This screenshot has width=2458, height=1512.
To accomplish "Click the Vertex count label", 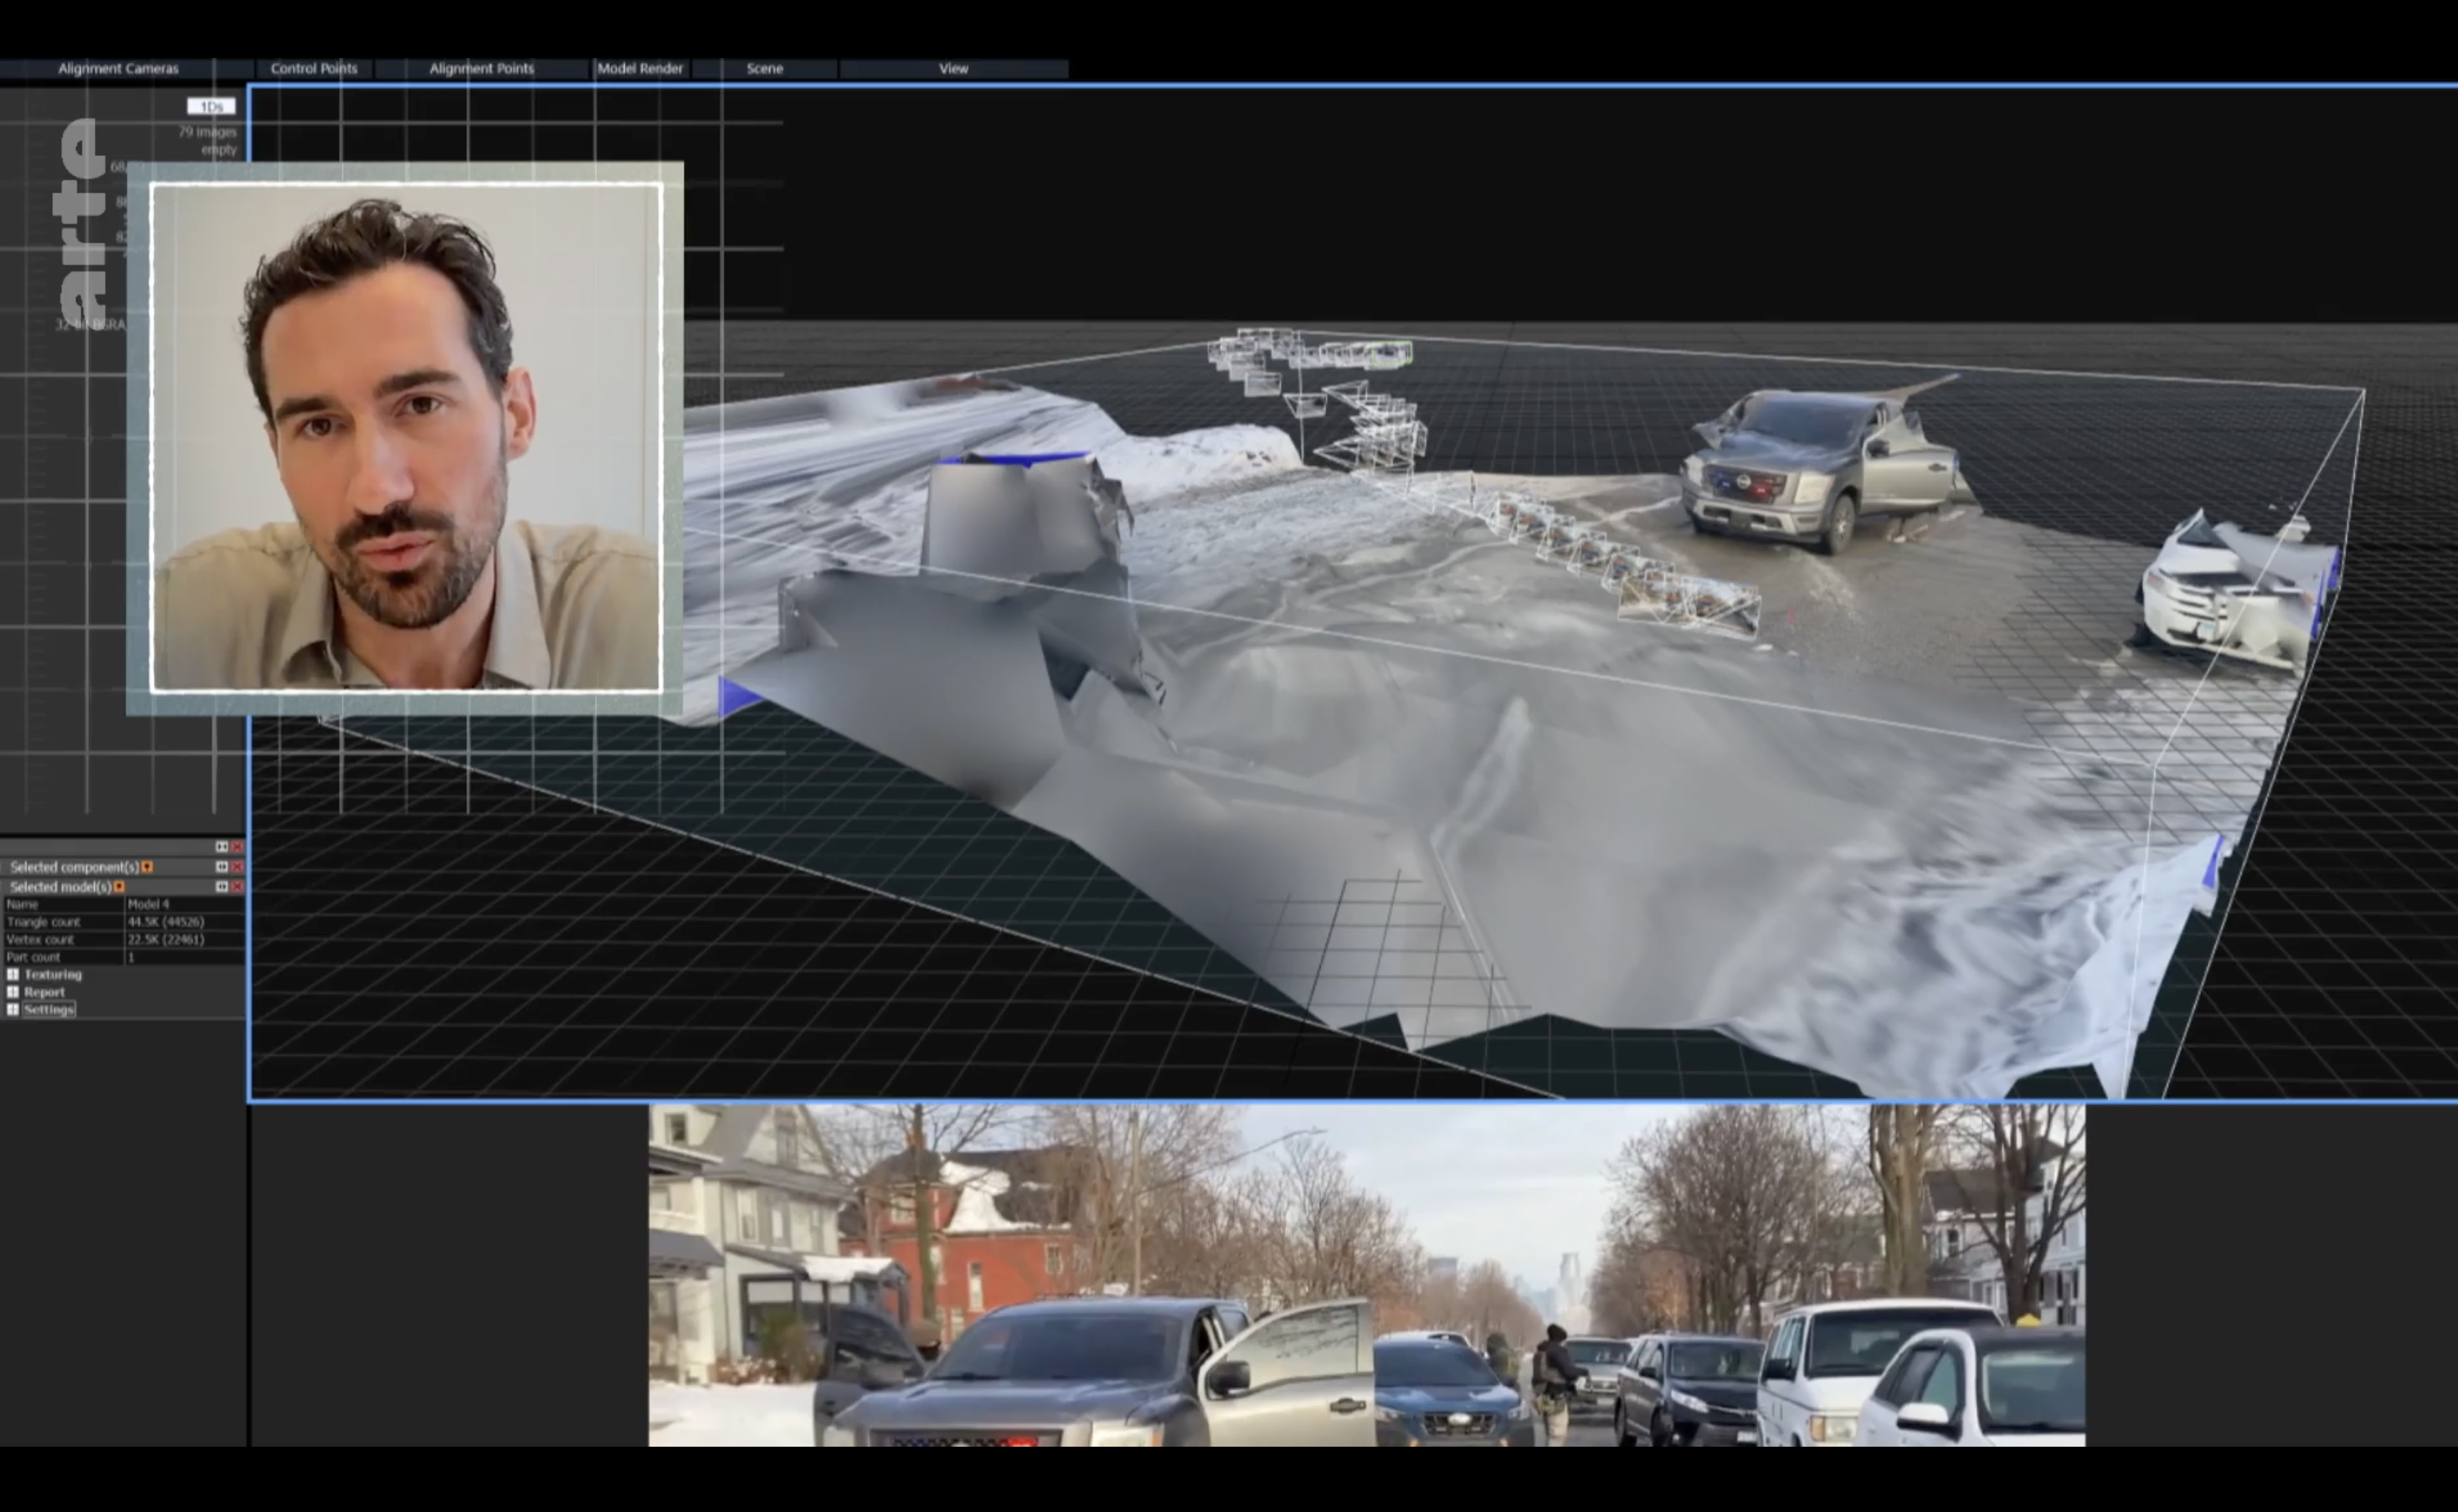I will click(x=40, y=940).
